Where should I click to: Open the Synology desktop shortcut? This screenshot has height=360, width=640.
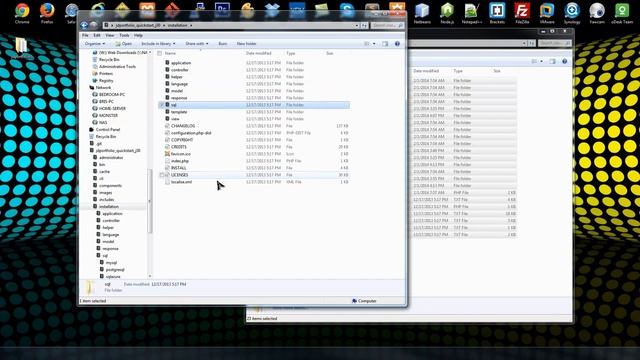pyautogui.click(x=572, y=12)
